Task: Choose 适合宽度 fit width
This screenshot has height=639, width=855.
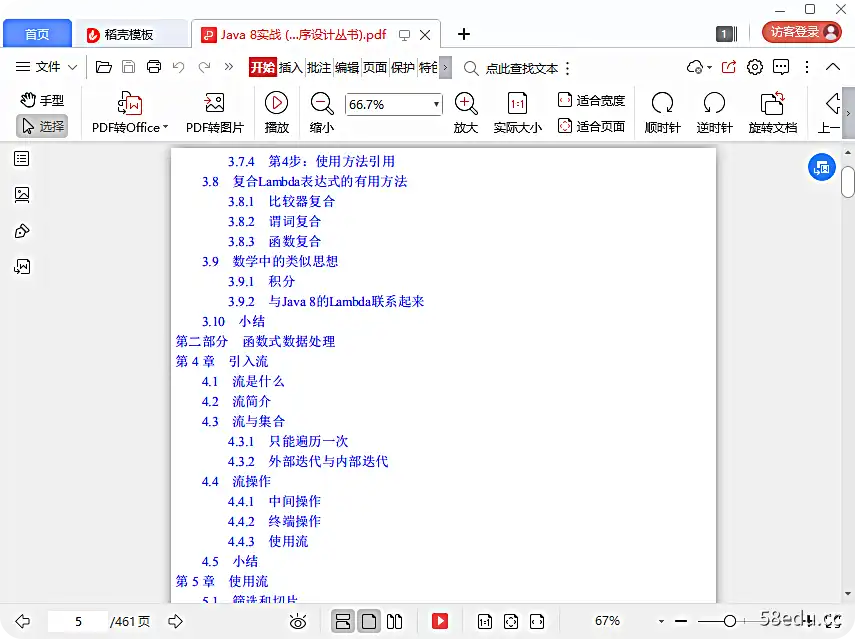Action: [591, 100]
